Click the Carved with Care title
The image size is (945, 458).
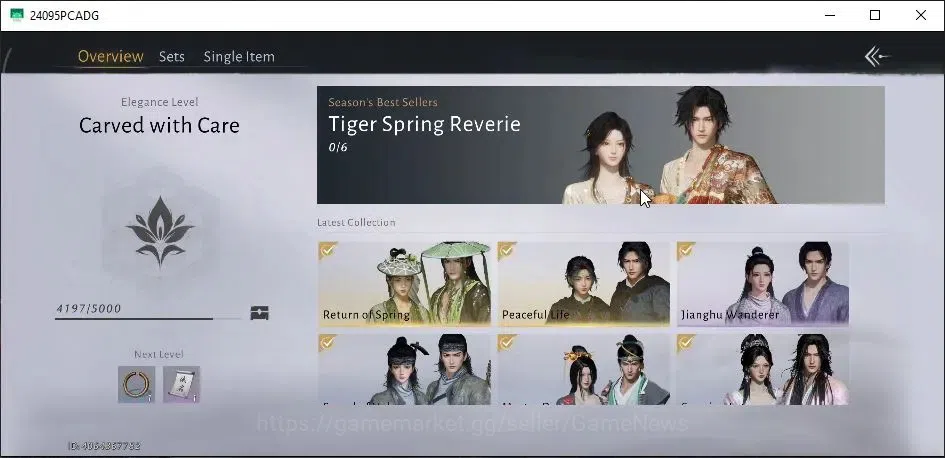159,125
